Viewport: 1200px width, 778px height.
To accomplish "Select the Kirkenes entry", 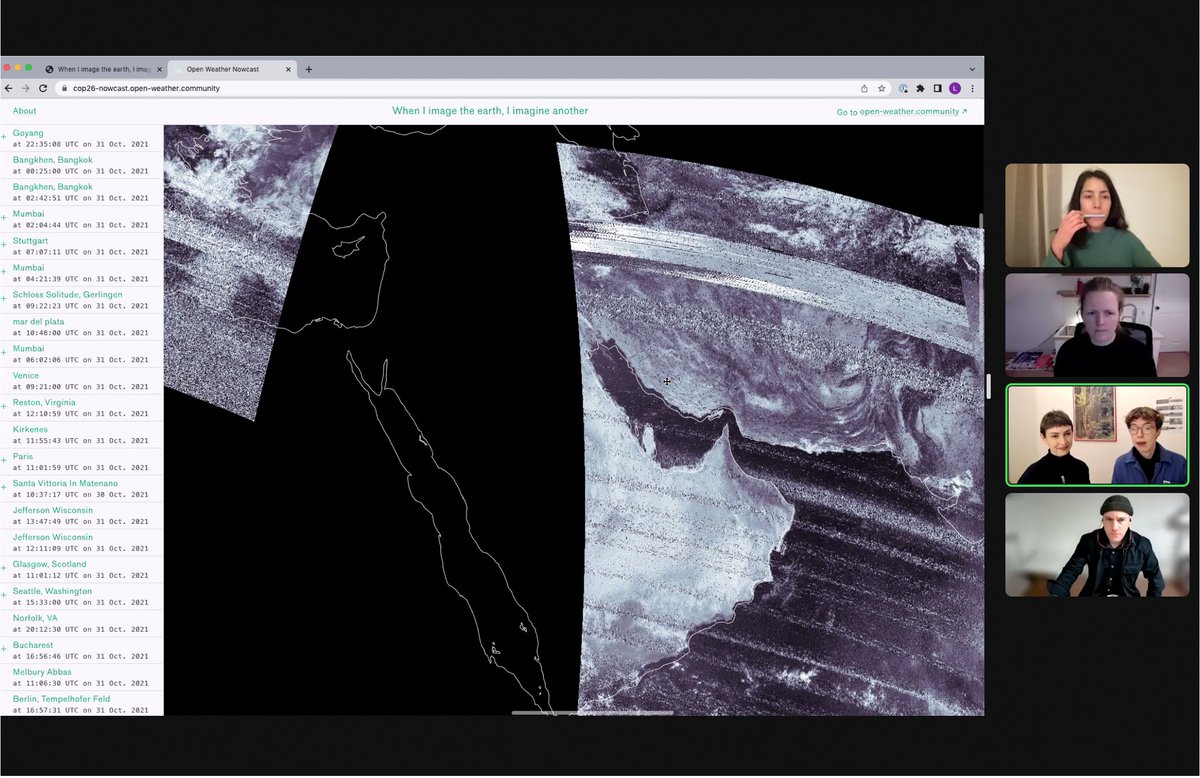I will (x=81, y=435).
